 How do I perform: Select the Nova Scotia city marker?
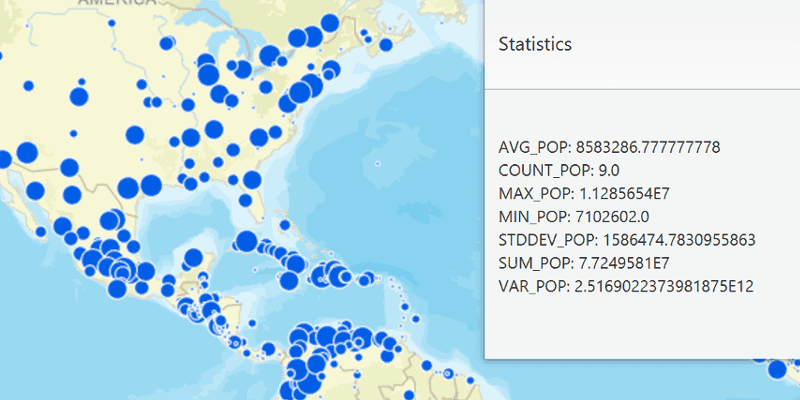pyautogui.click(x=386, y=45)
